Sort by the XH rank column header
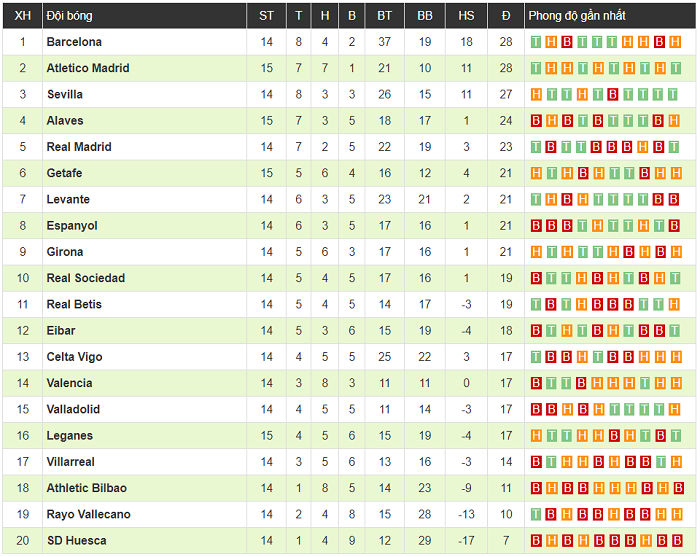700x557 pixels. [x=22, y=15]
